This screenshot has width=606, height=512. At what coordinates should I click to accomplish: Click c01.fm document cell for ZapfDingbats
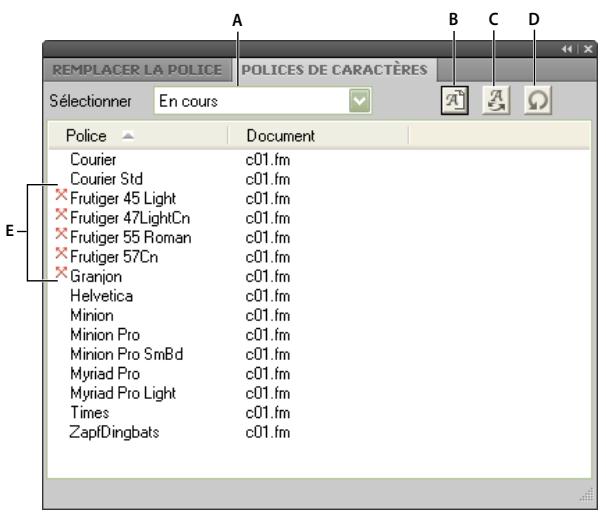tap(268, 432)
